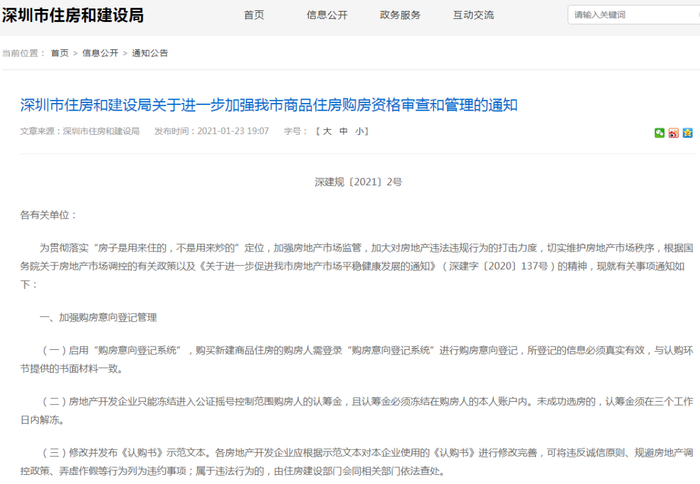Open the 互动交流 navigation menu item
The image size is (700, 484).
click(473, 15)
